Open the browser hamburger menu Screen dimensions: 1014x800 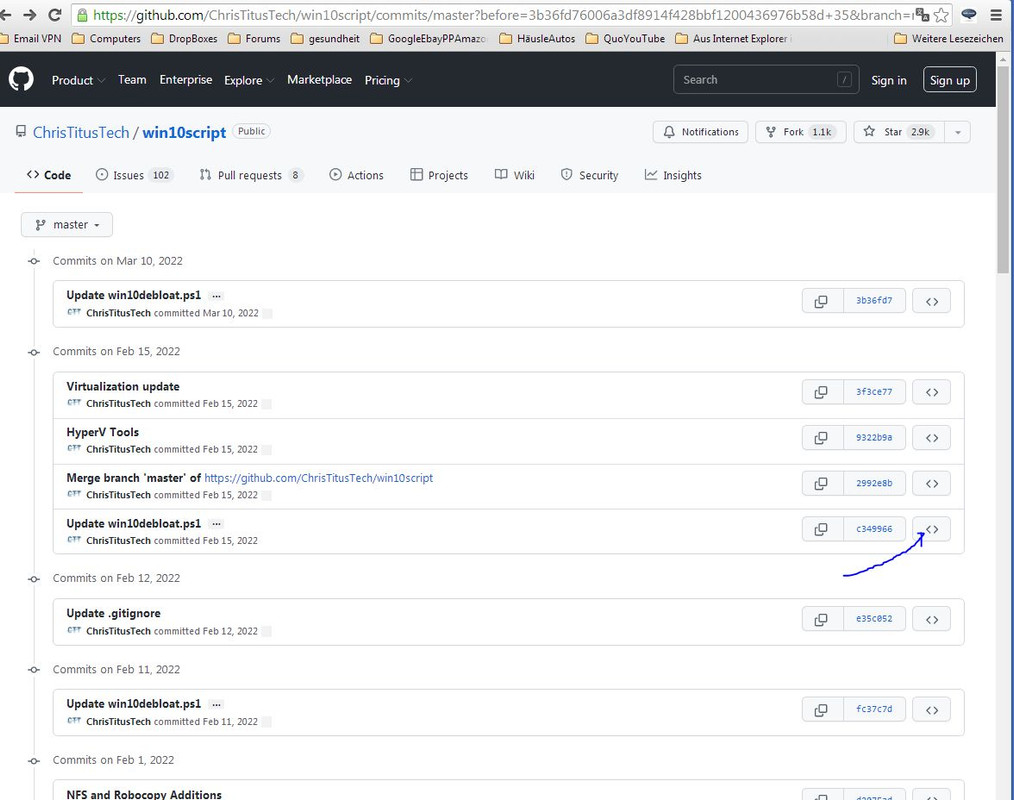point(996,15)
